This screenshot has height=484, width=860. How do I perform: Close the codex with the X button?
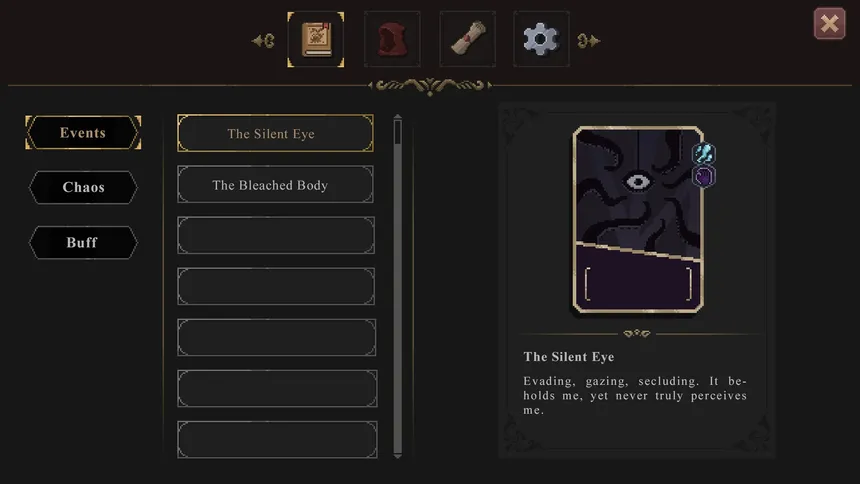pos(829,24)
